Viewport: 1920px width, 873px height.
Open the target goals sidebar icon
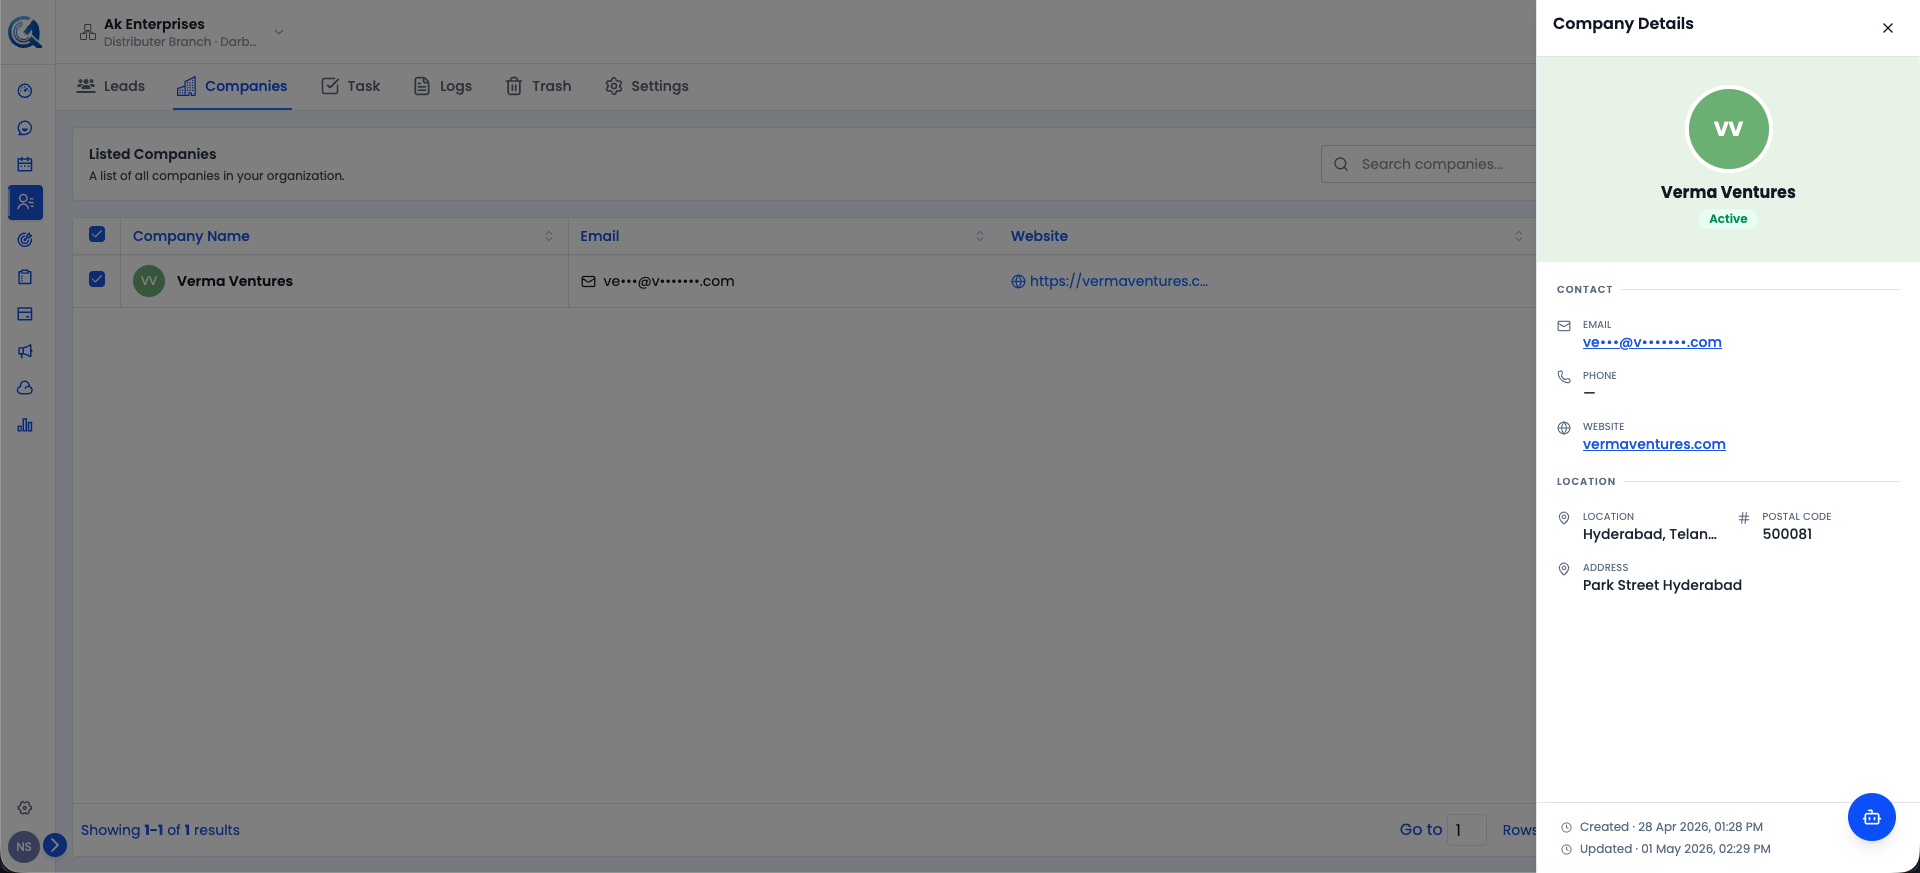(25, 240)
